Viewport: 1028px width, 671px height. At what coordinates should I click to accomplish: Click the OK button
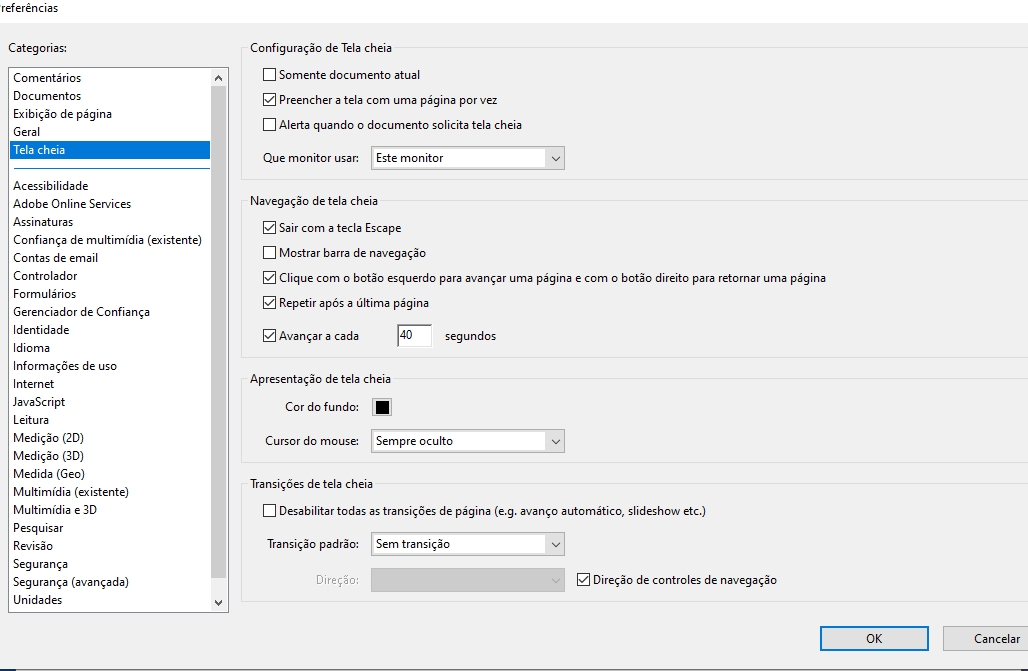[x=874, y=639]
